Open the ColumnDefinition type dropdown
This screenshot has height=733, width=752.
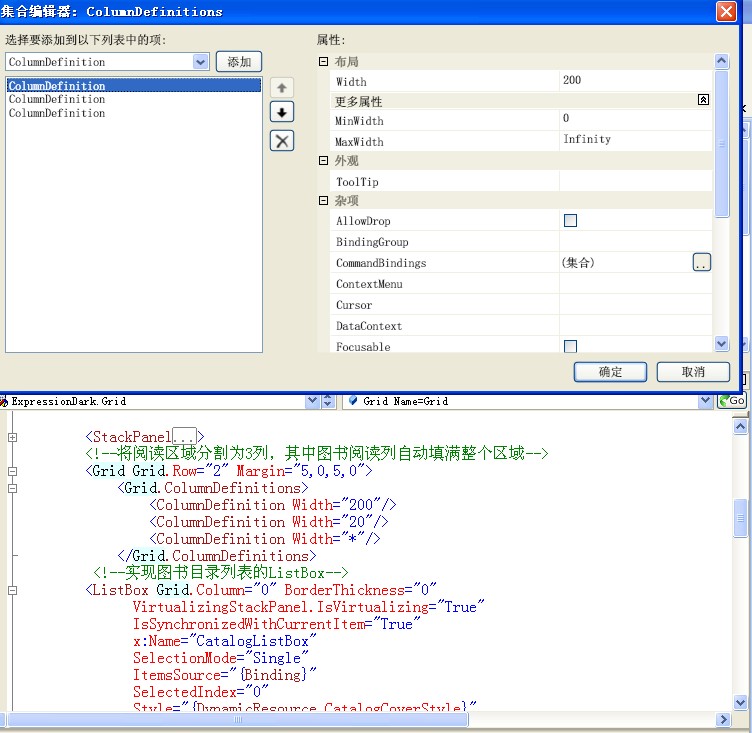click(x=200, y=62)
